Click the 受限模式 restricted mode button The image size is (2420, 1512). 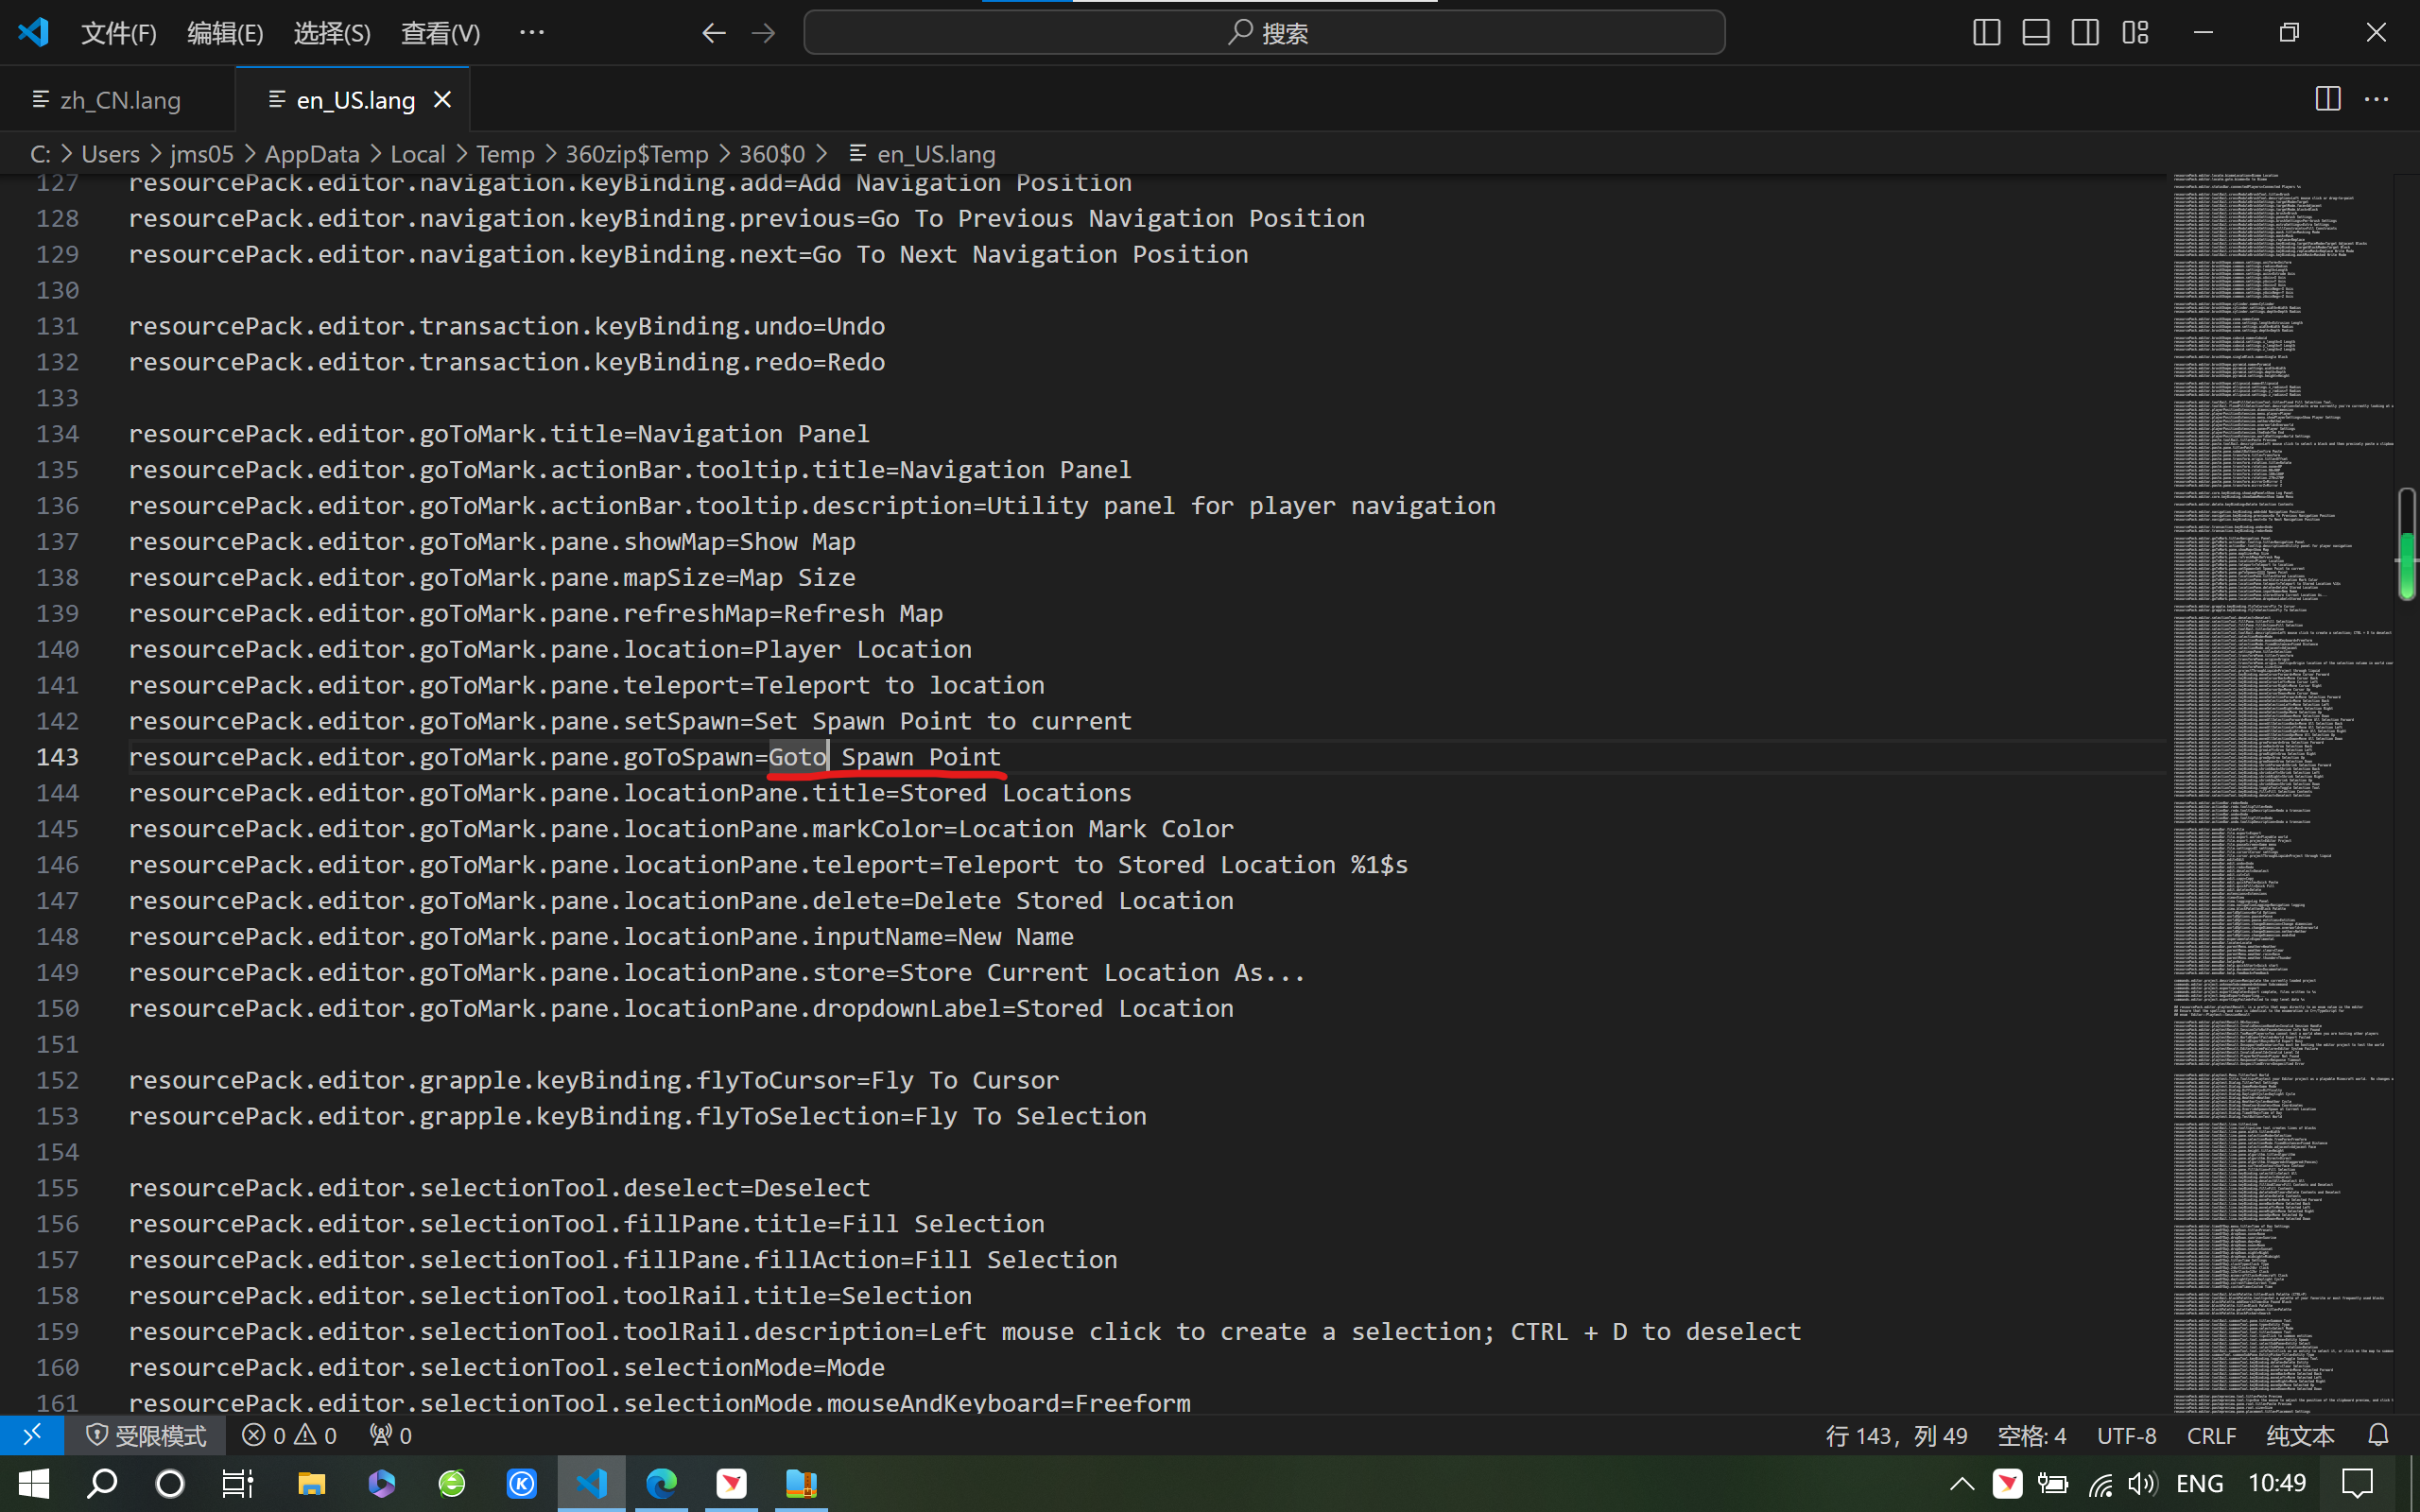146,1435
